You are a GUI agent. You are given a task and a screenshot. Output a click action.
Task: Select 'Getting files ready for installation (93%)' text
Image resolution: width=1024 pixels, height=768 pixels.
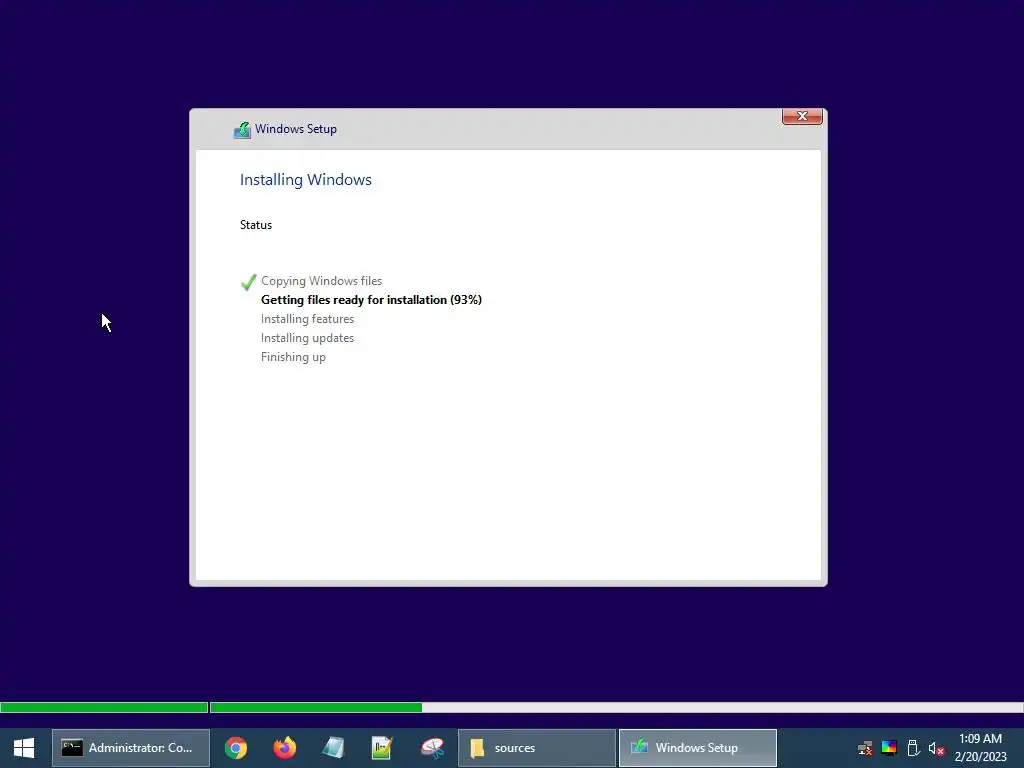(x=371, y=300)
